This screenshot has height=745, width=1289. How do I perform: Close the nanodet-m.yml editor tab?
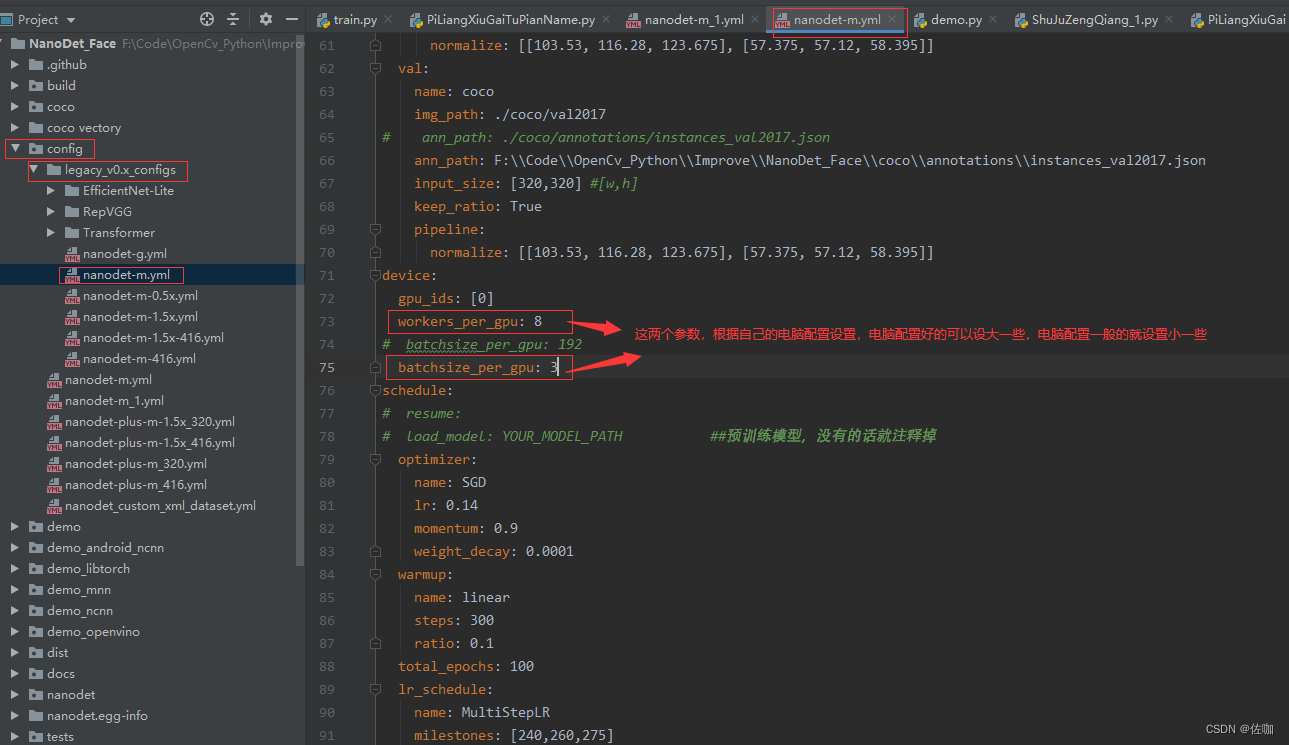[892, 19]
